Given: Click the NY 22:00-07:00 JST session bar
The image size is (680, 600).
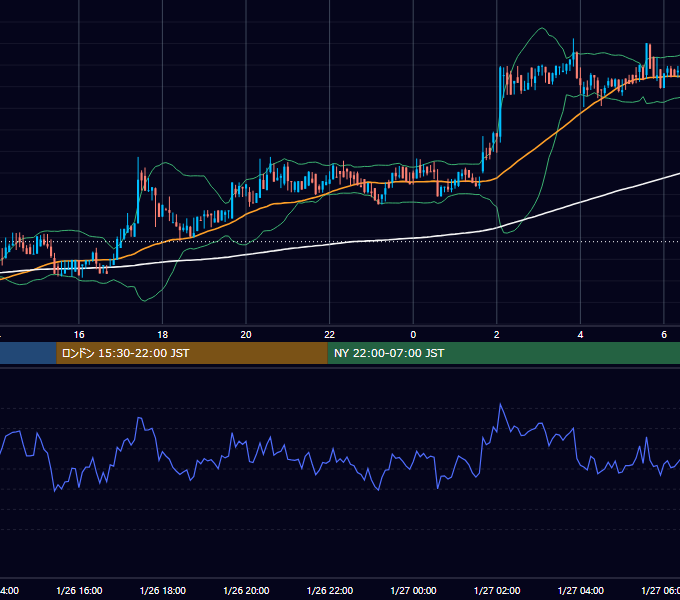Looking at the screenshot, I should pos(503,353).
